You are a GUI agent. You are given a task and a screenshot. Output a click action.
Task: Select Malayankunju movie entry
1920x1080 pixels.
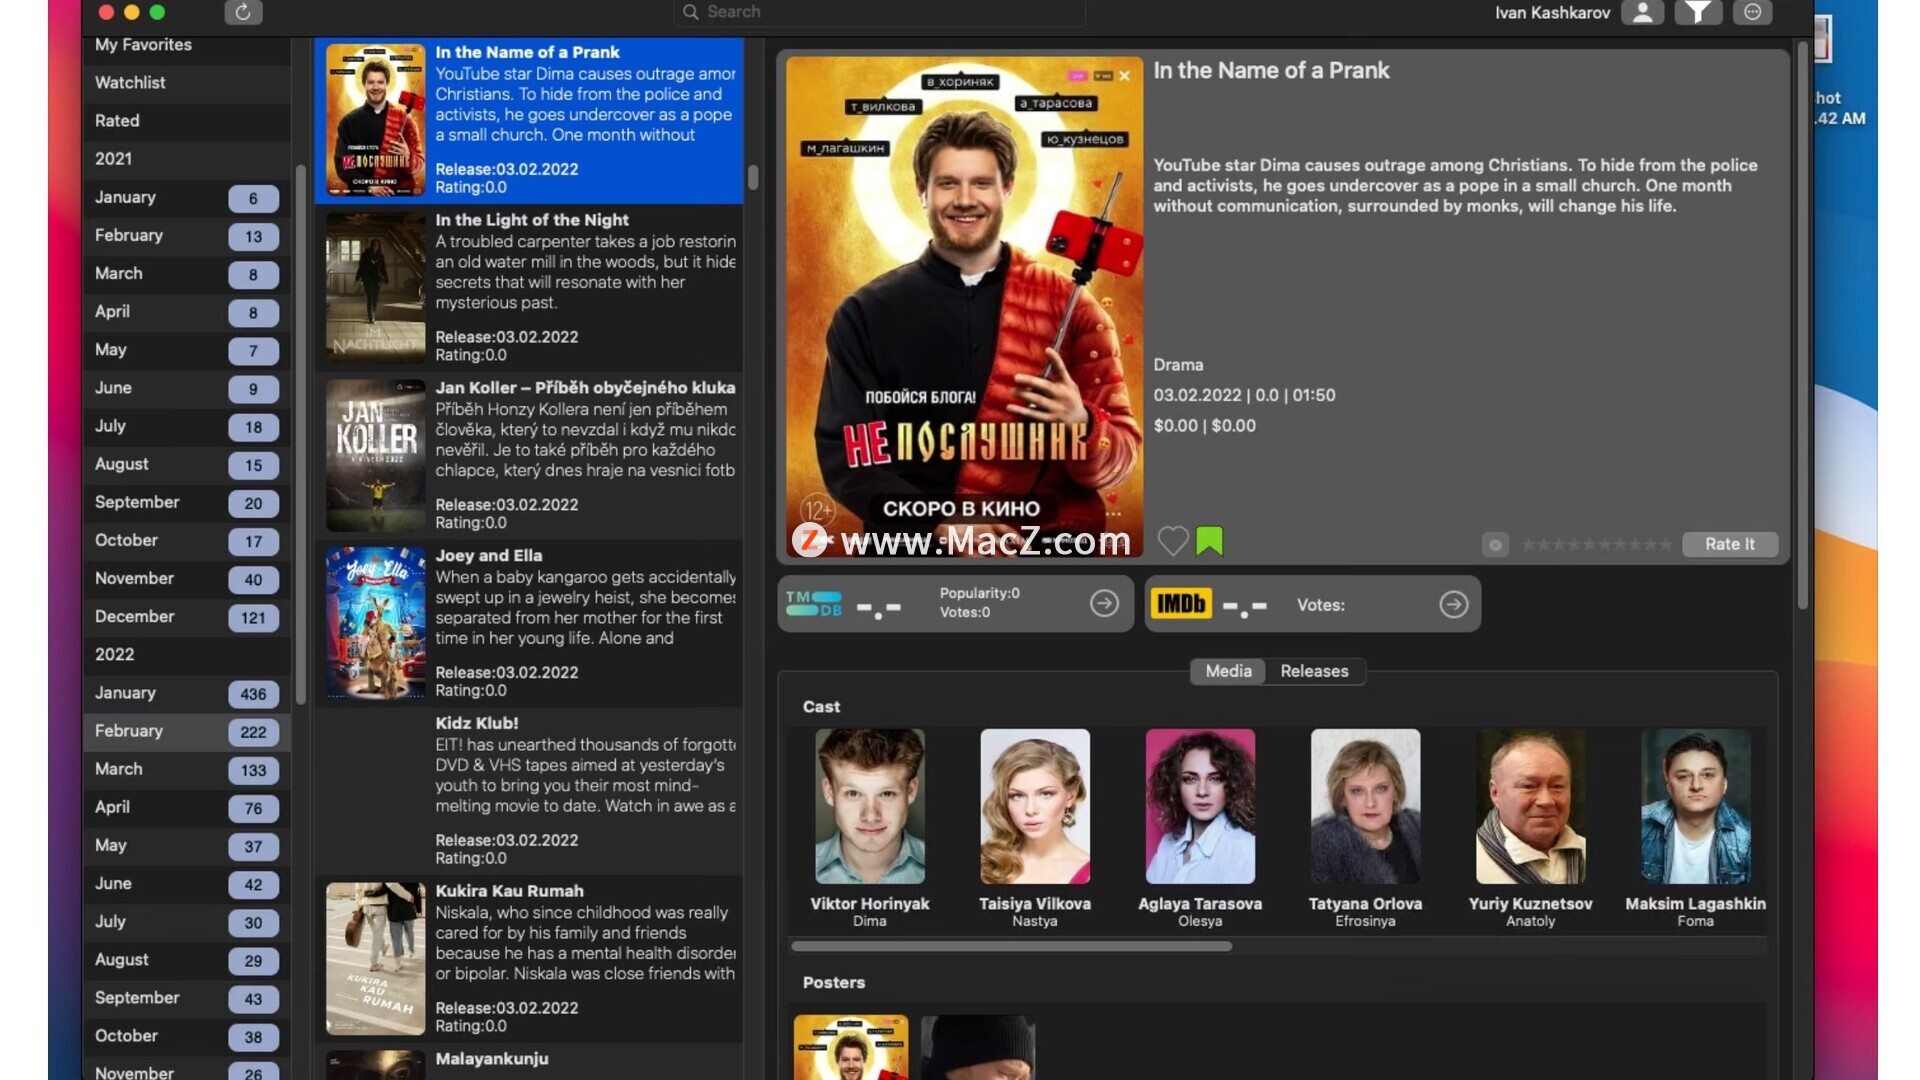coord(529,1062)
